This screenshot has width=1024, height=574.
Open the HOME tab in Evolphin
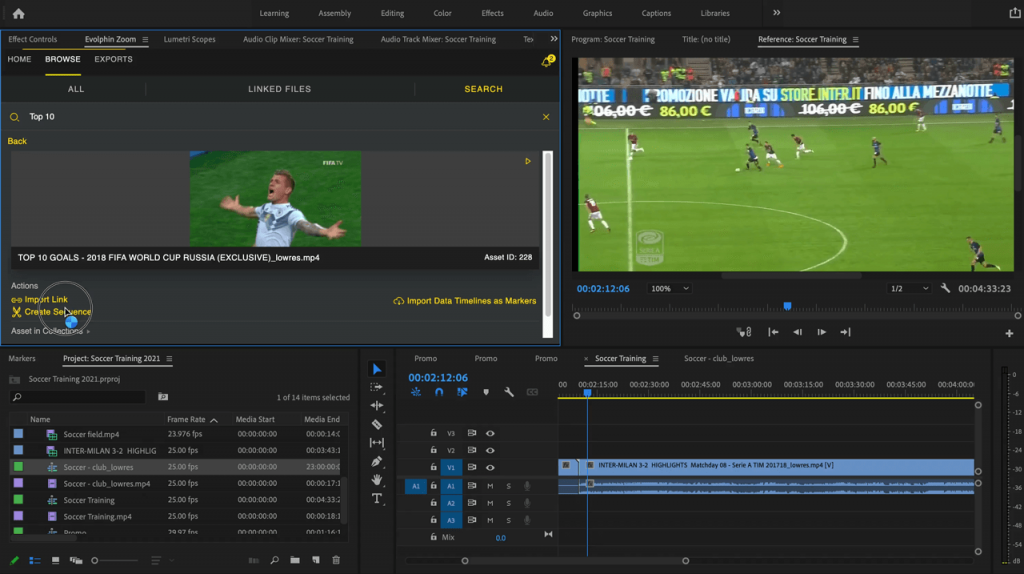(x=19, y=59)
